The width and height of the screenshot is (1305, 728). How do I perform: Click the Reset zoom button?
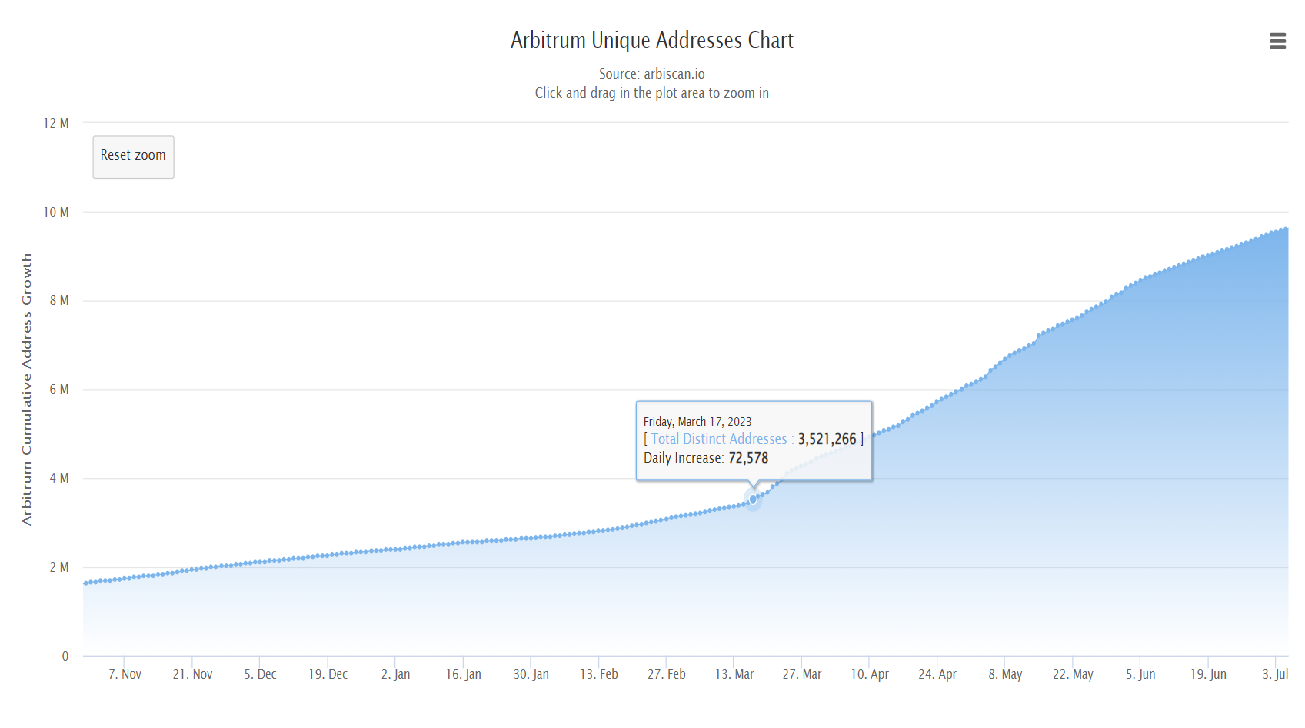tap(133, 157)
